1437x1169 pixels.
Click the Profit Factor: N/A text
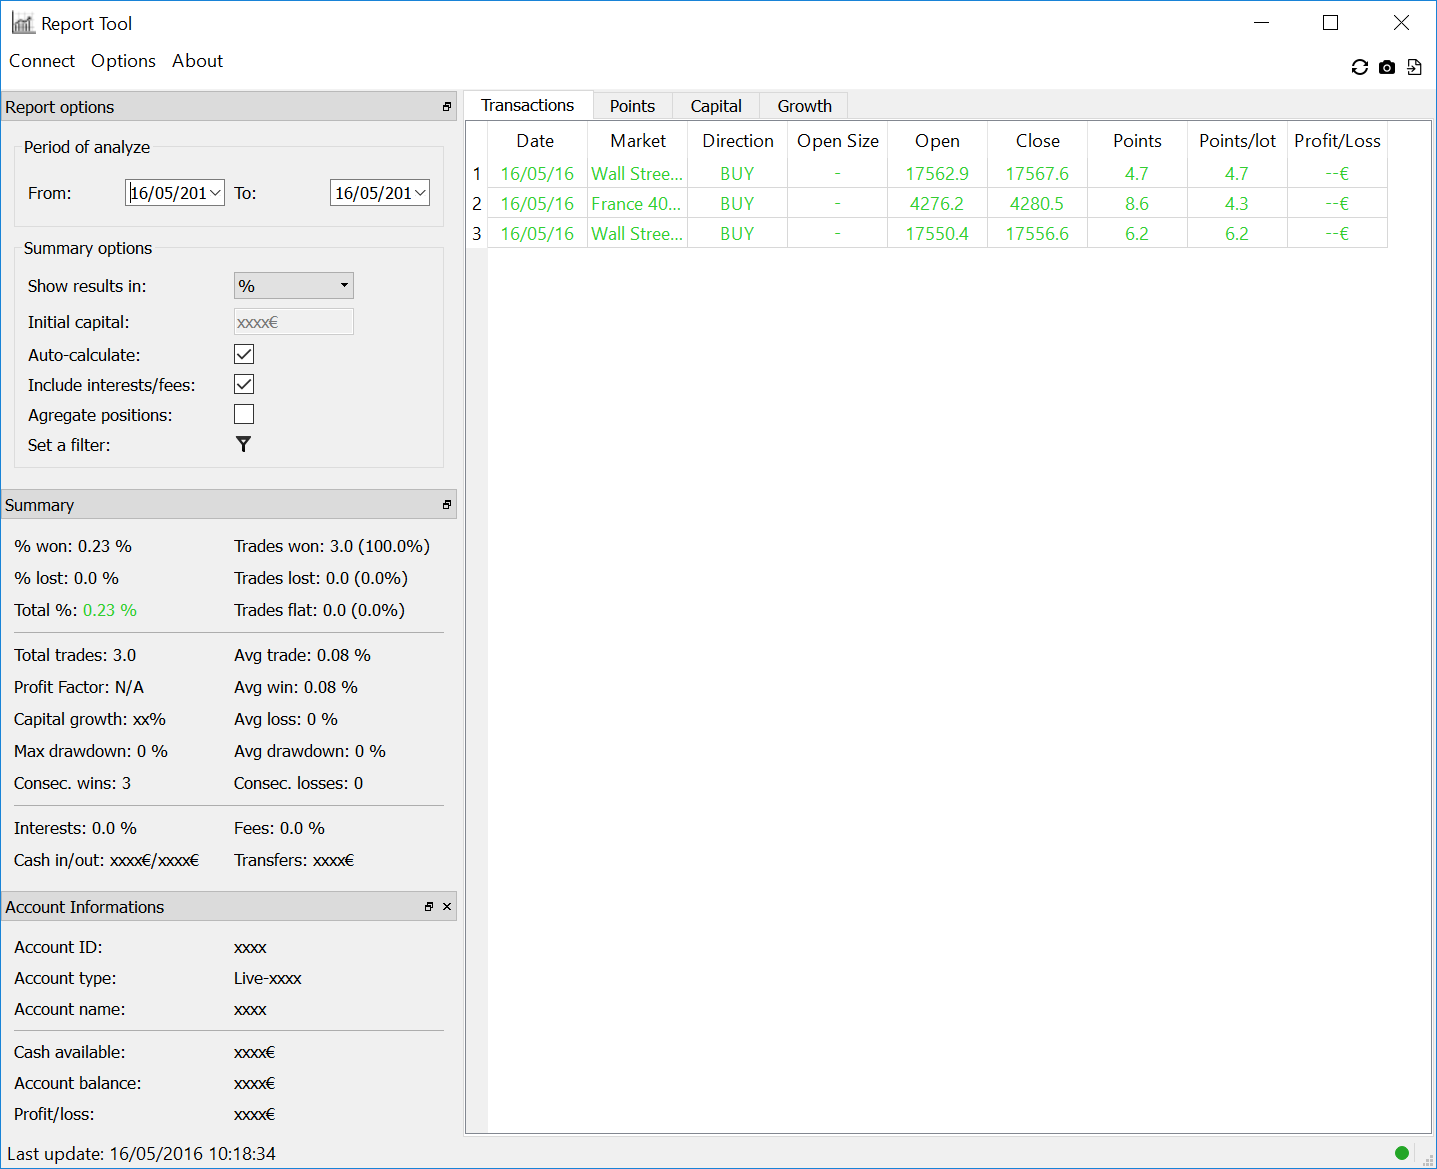pyautogui.click(x=79, y=687)
